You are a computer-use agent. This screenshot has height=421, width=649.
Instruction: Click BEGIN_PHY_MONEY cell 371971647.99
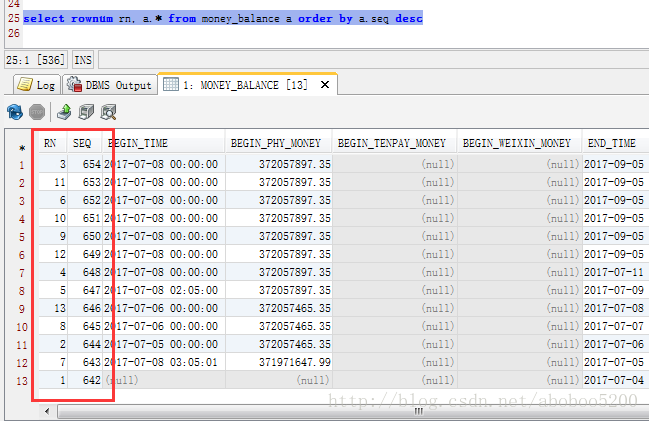point(279,362)
